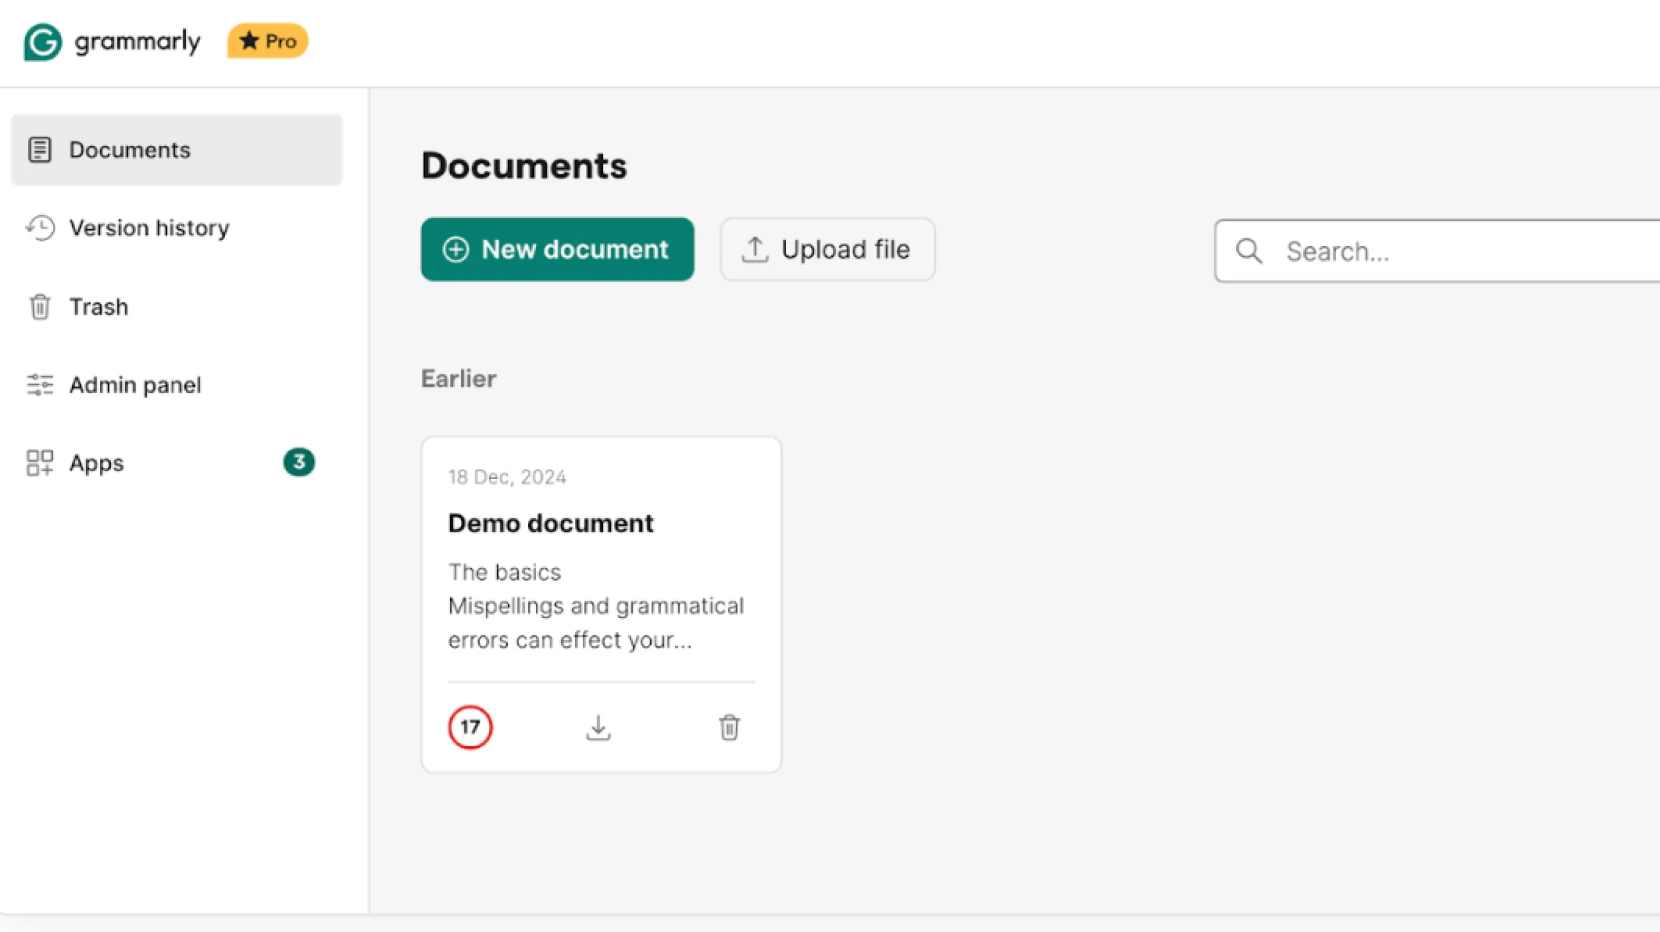Delete the Demo document via trash icon
This screenshot has width=1660, height=932.
click(729, 727)
